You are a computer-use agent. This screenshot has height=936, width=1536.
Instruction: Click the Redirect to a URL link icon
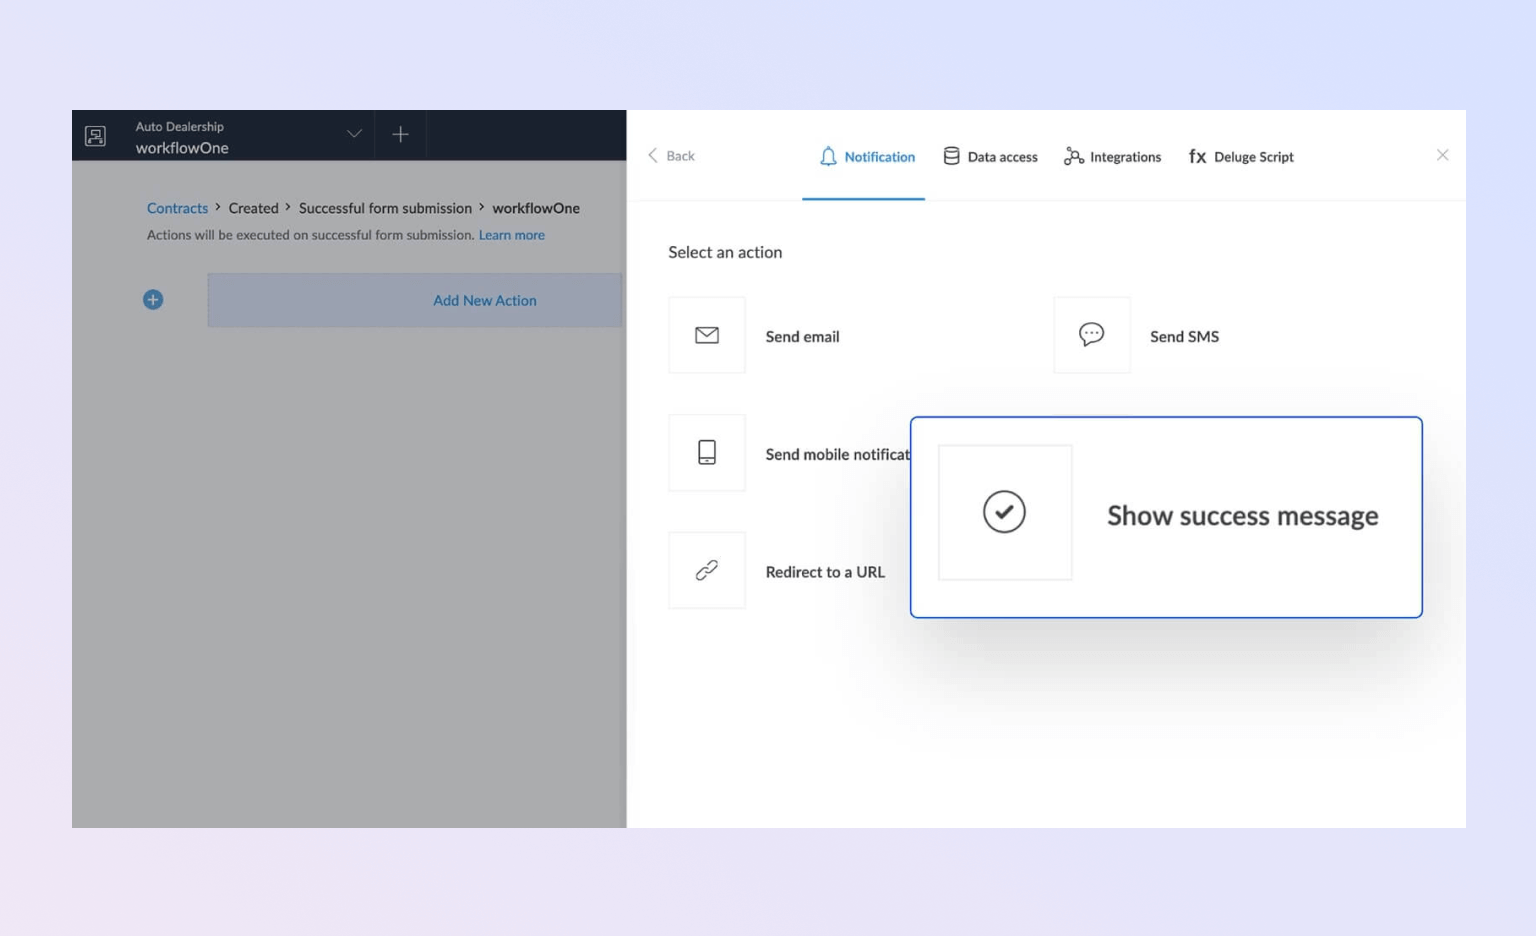pyautogui.click(x=707, y=570)
